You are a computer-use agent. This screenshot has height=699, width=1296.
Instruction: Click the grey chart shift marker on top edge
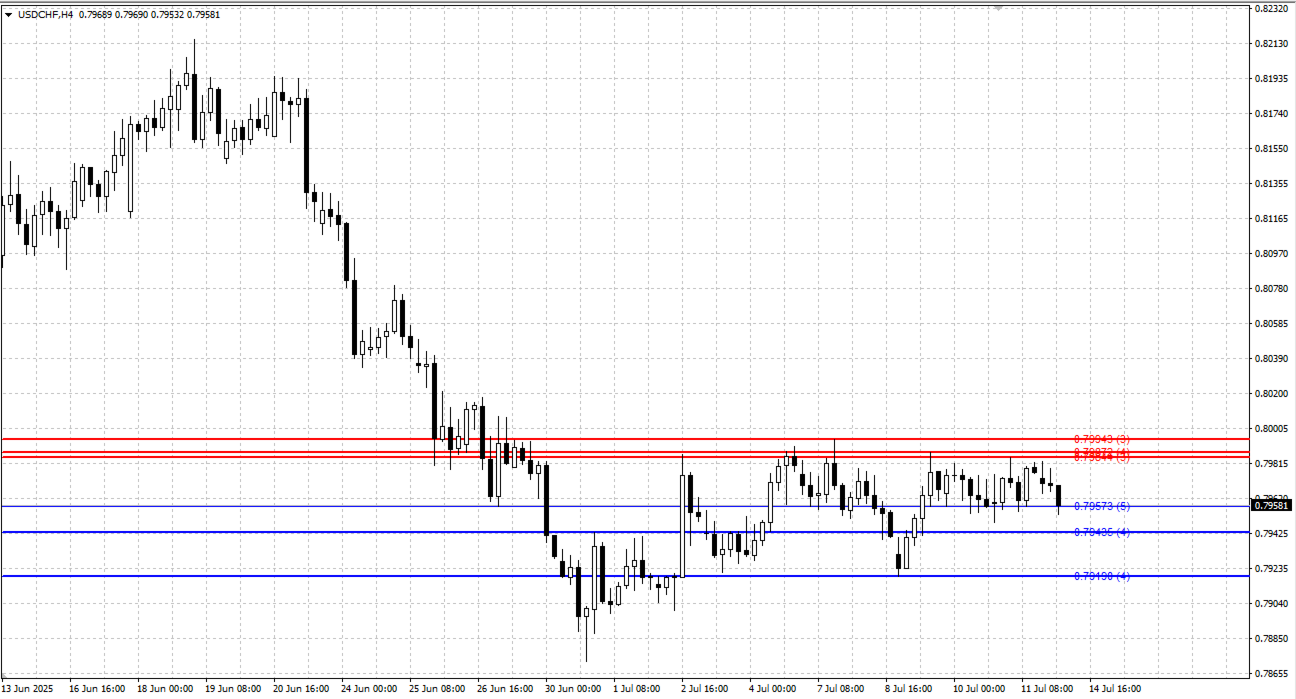tap(997, 7)
